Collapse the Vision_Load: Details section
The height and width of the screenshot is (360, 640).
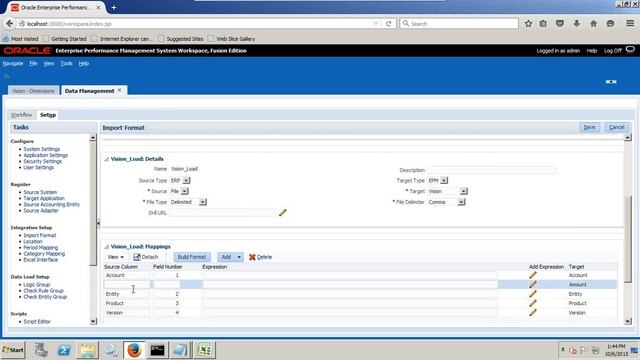coord(107,159)
